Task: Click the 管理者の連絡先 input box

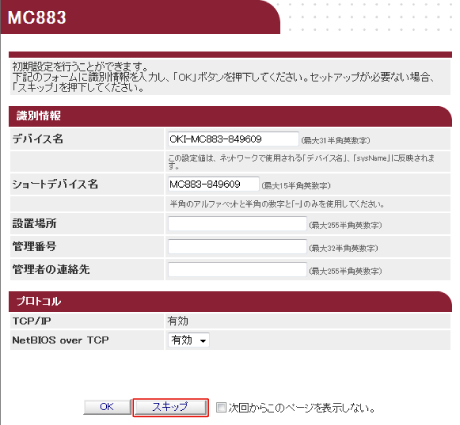Action: click(237, 270)
